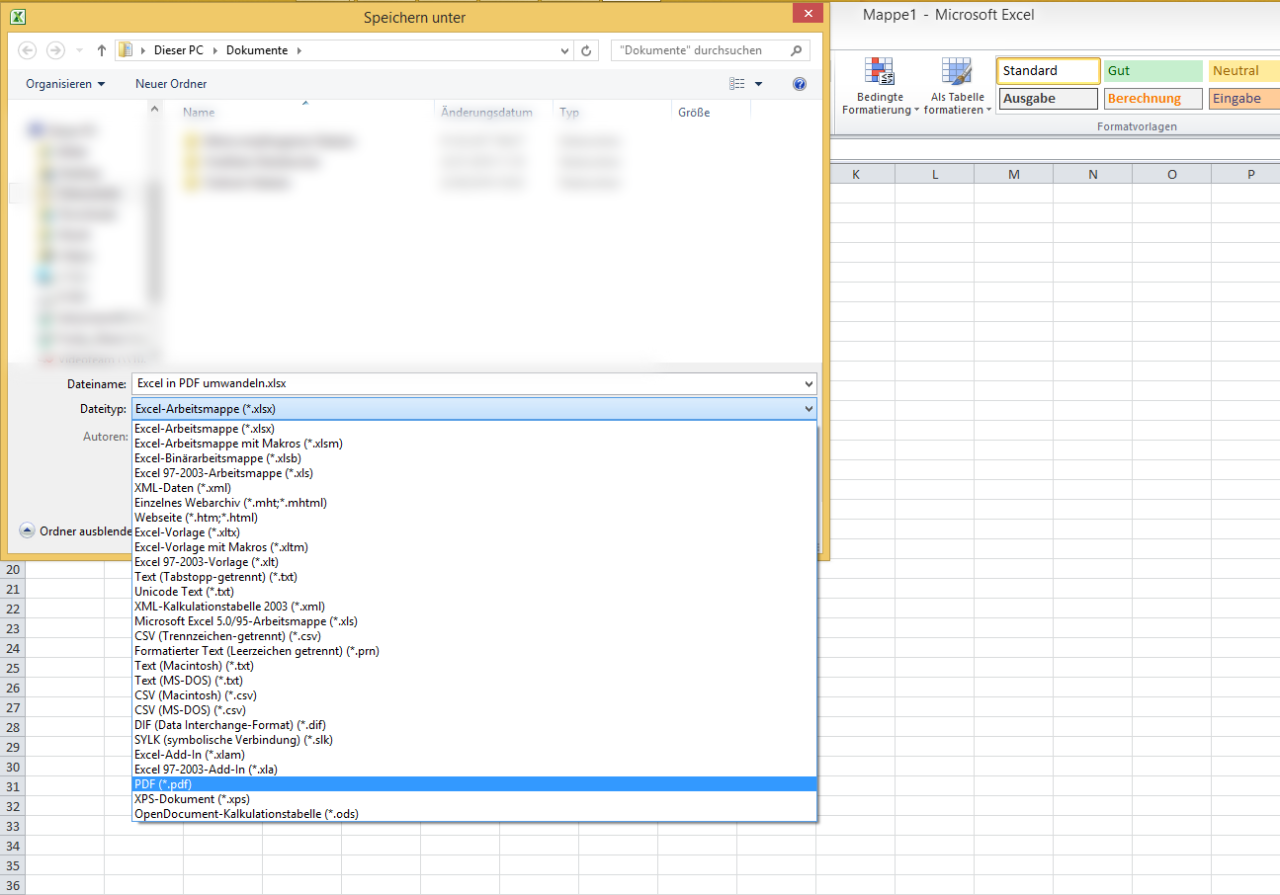Viewport: 1280px width, 895px height.
Task: Select column M header in Excel
Action: pyautogui.click(x=1014, y=175)
